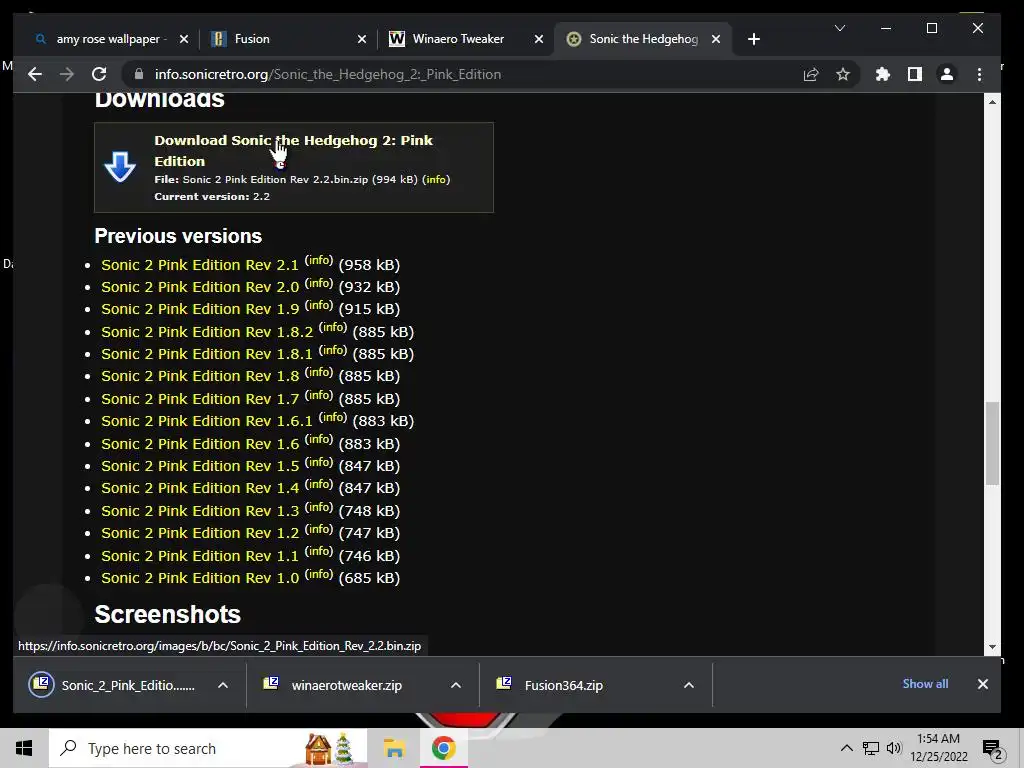Screen dimensions: 1024x768
Task: Open the Chrome extensions puzzle icon
Action: tap(883, 74)
